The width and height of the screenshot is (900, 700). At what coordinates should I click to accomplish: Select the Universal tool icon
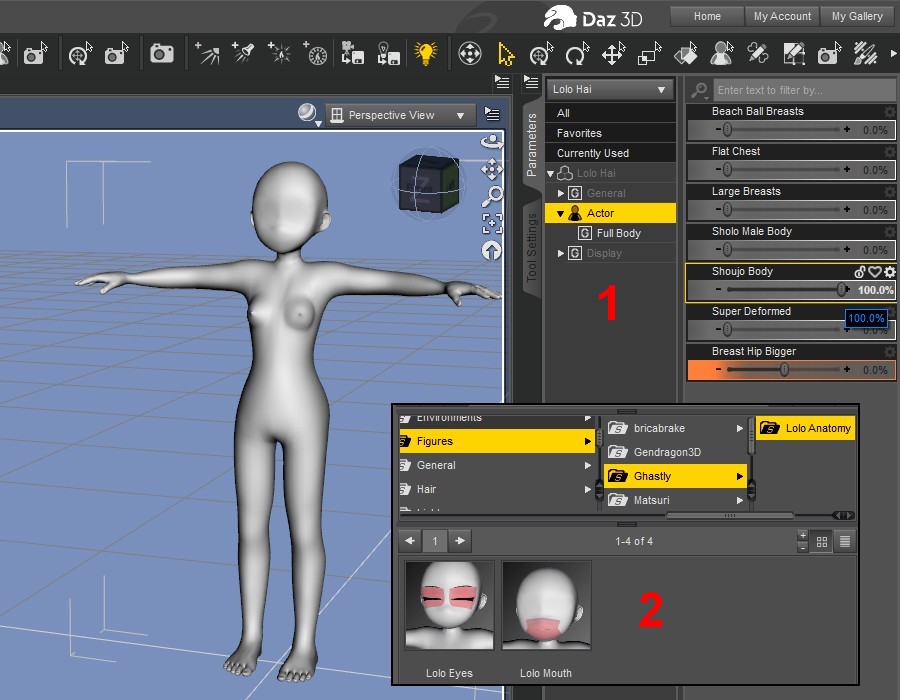pyautogui.click(x=470, y=53)
